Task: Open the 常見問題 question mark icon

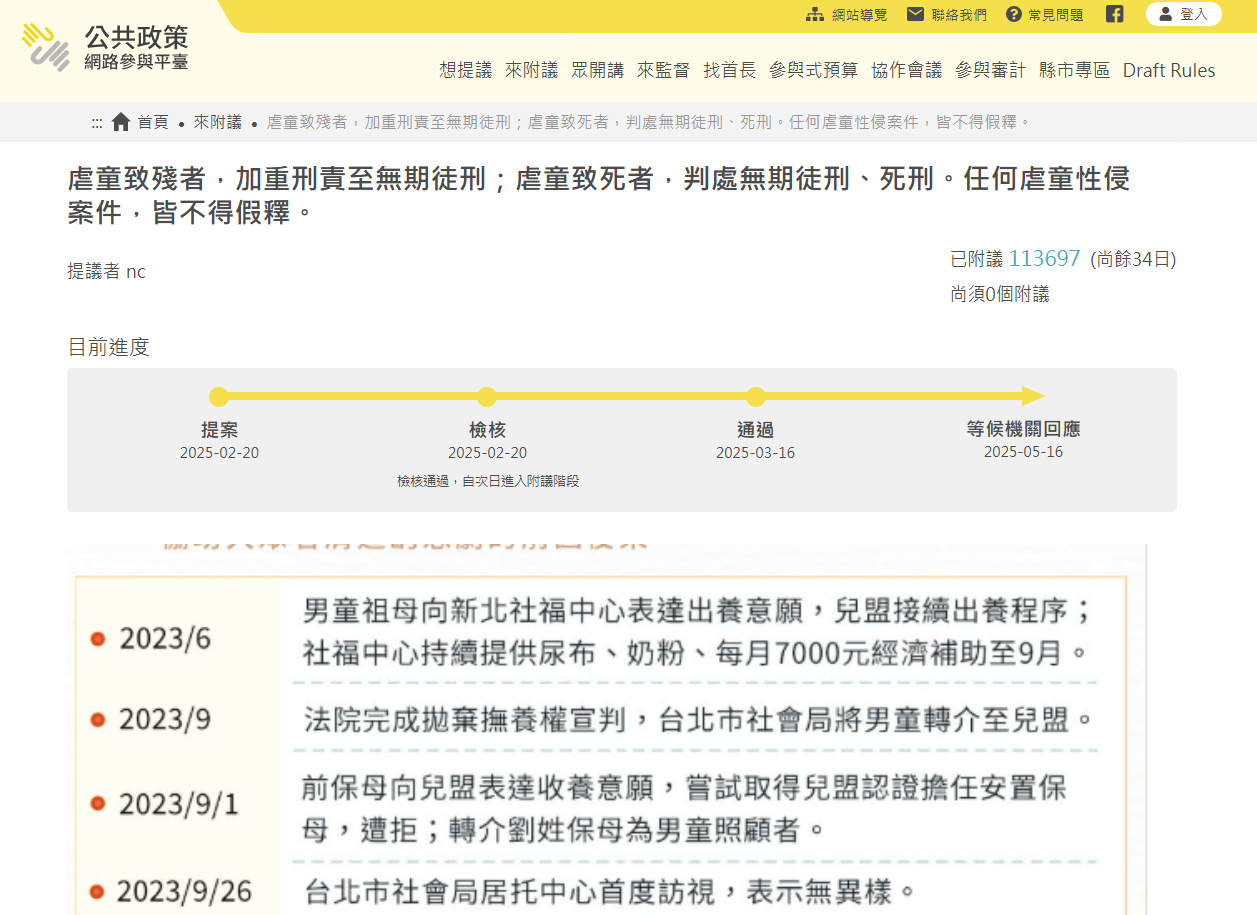Action: pos(1016,14)
